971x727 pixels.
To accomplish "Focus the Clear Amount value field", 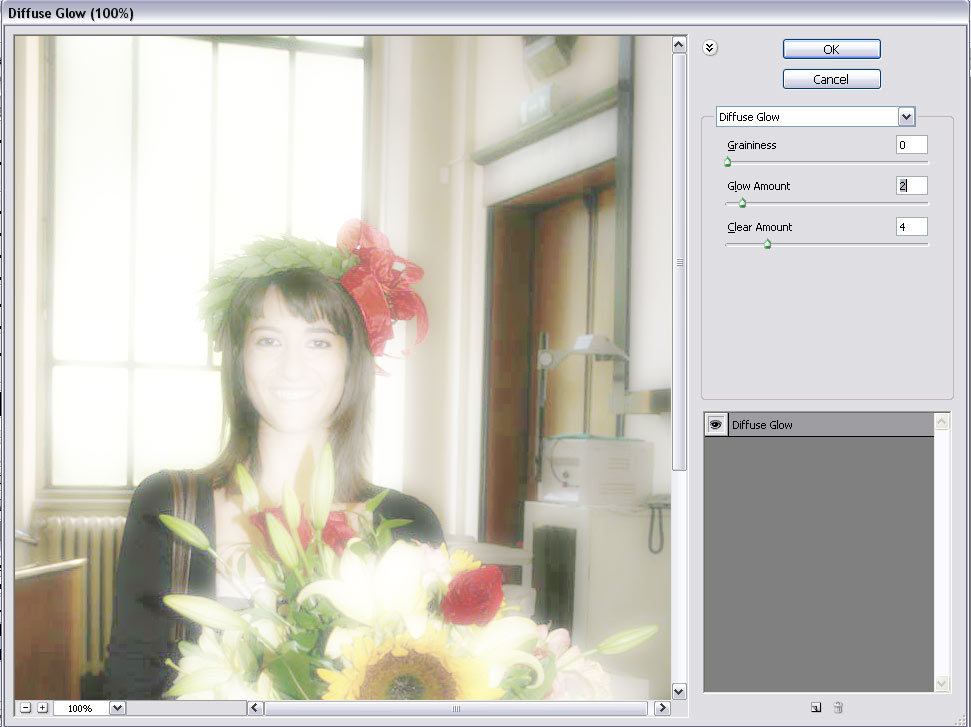I will (x=912, y=227).
